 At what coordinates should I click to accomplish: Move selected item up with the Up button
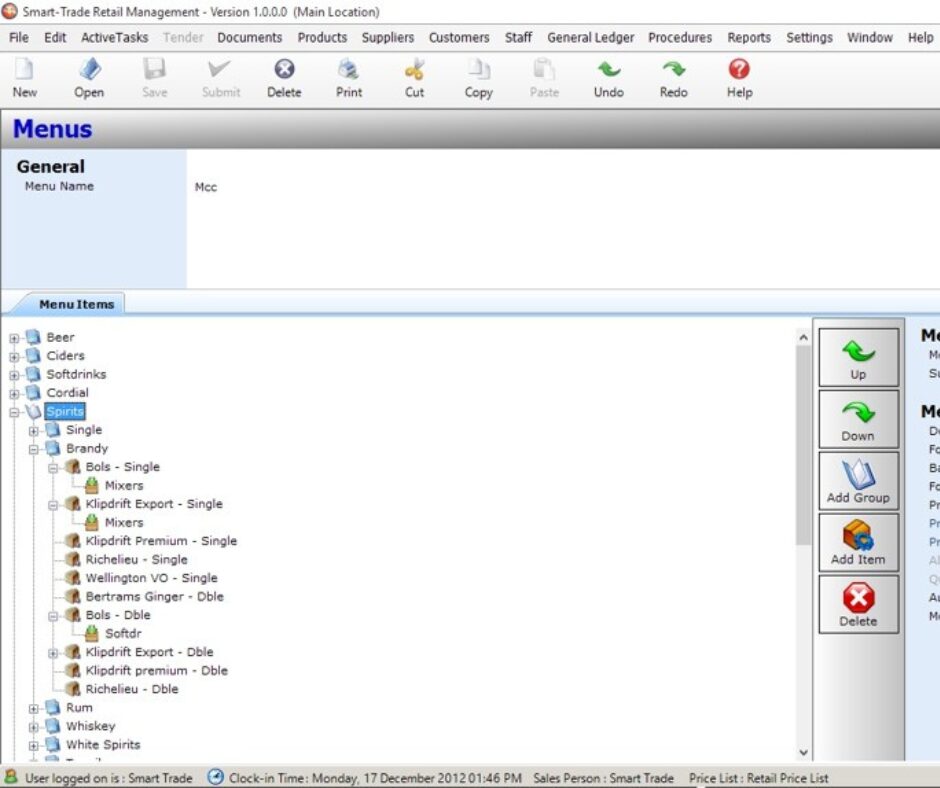(x=858, y=357)
